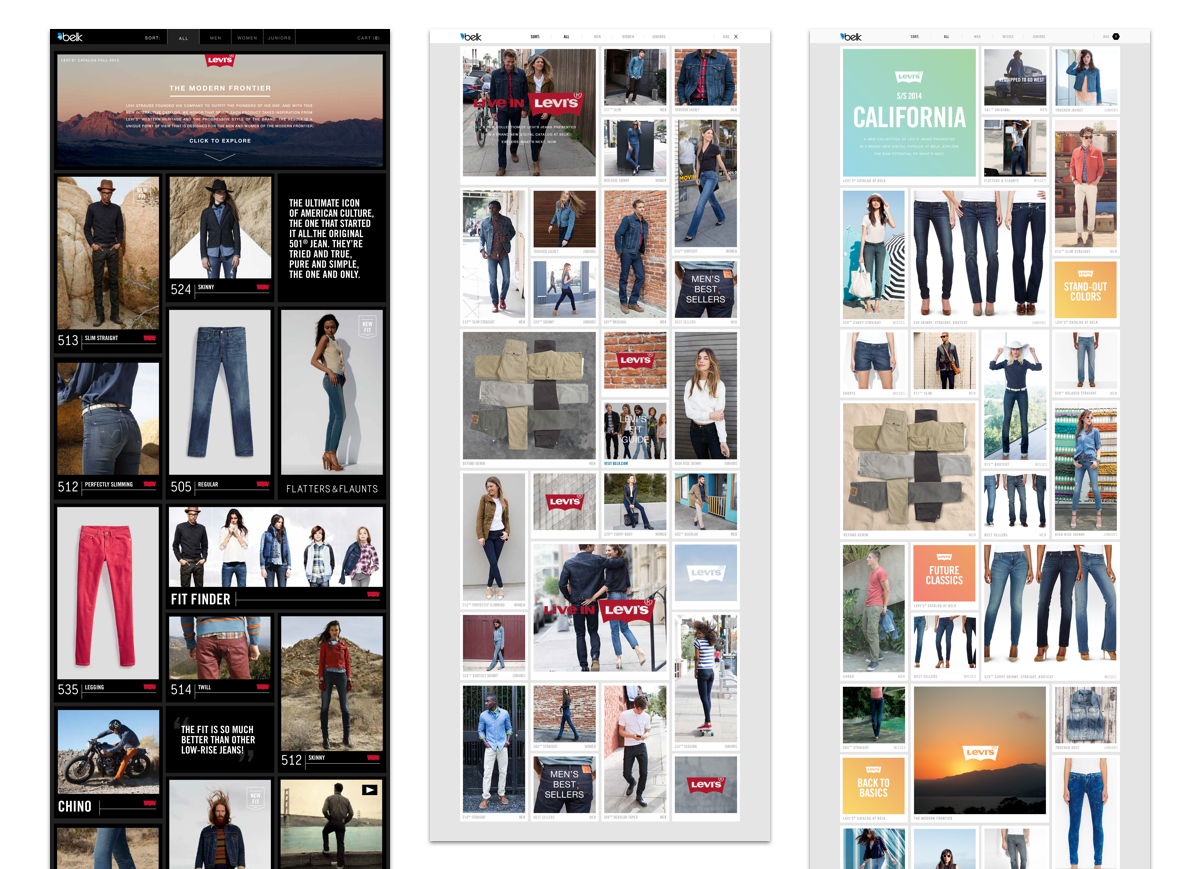
Task: Select WOMEN sort option in middle mockup
Action: click(x=628, y=37)
